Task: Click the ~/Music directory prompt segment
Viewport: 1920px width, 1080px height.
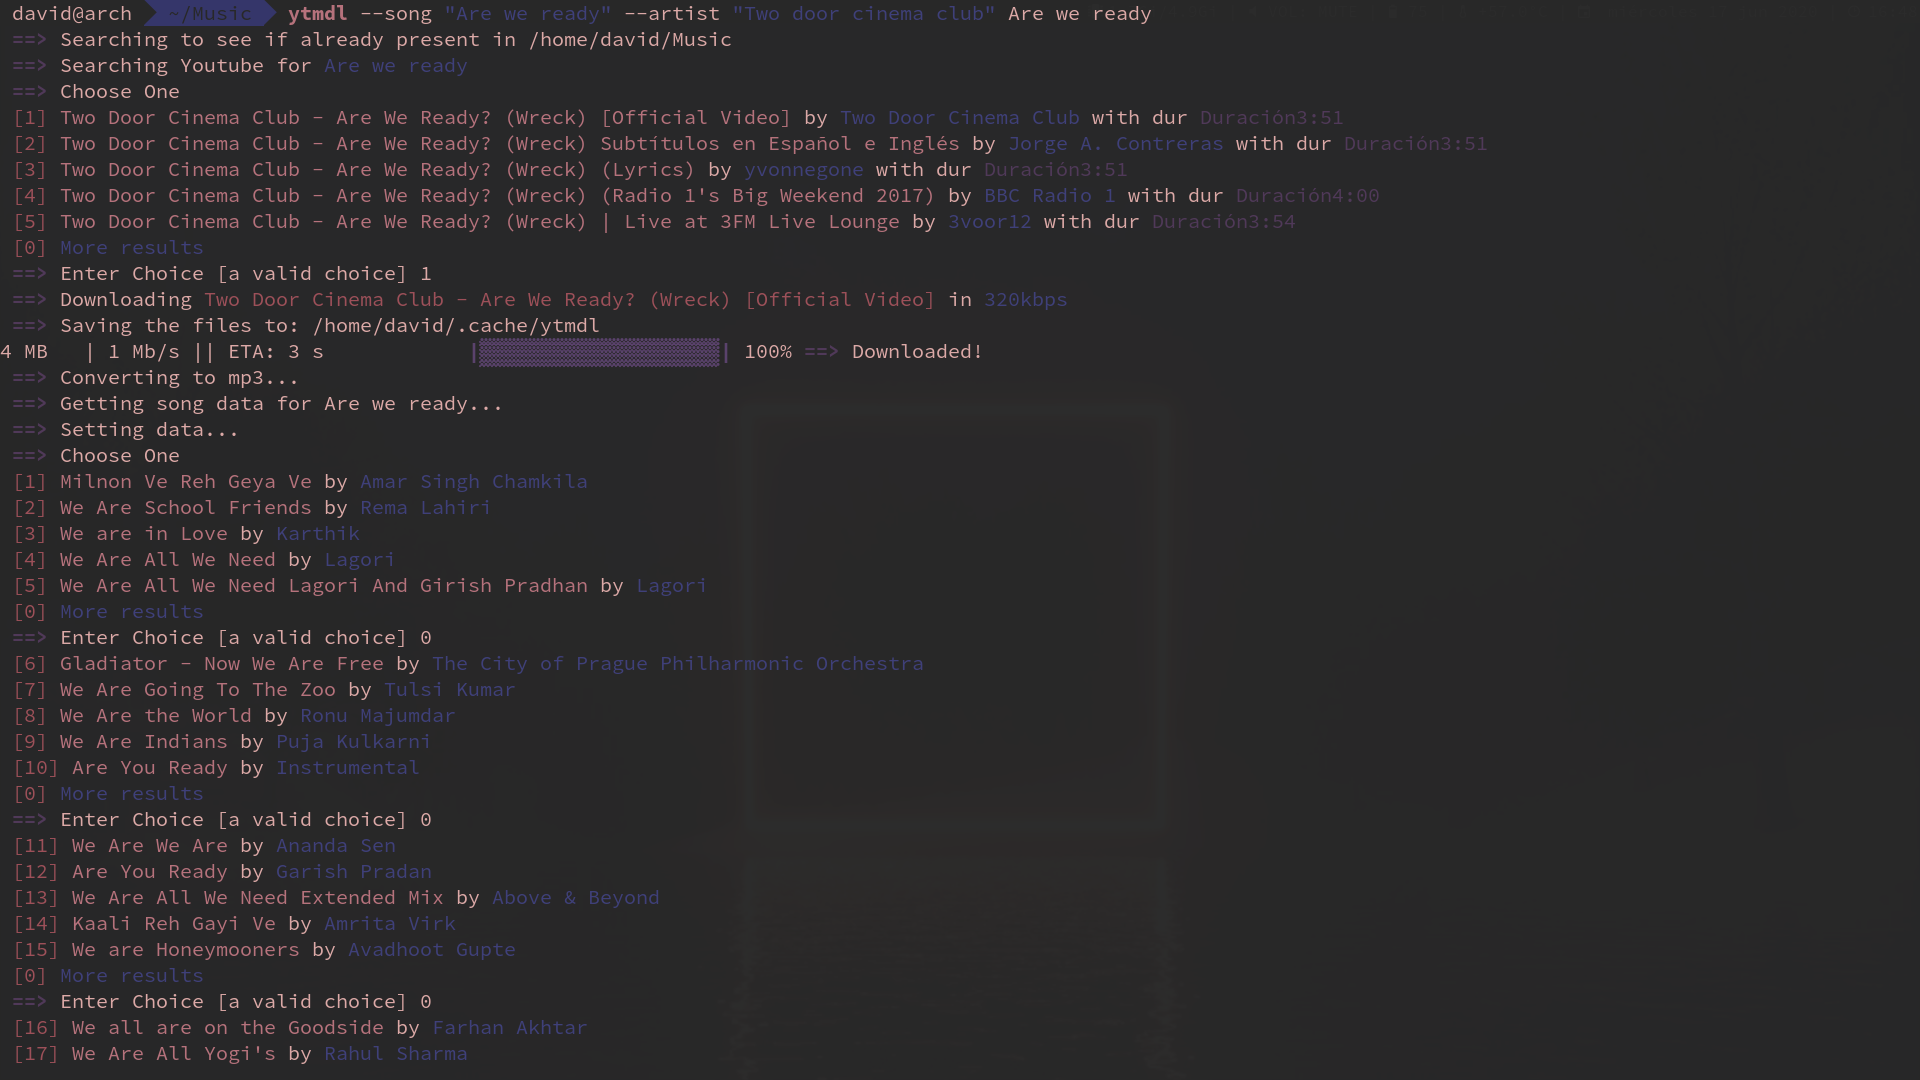Action: coord(209,14)
